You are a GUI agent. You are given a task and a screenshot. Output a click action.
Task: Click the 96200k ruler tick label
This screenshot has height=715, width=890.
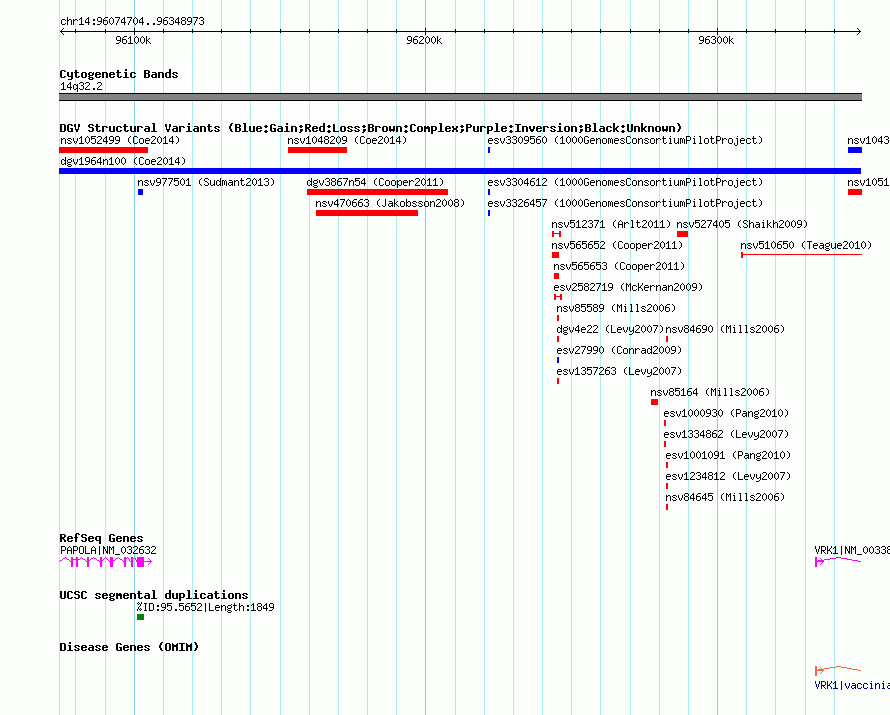click(x=424, y=40)
